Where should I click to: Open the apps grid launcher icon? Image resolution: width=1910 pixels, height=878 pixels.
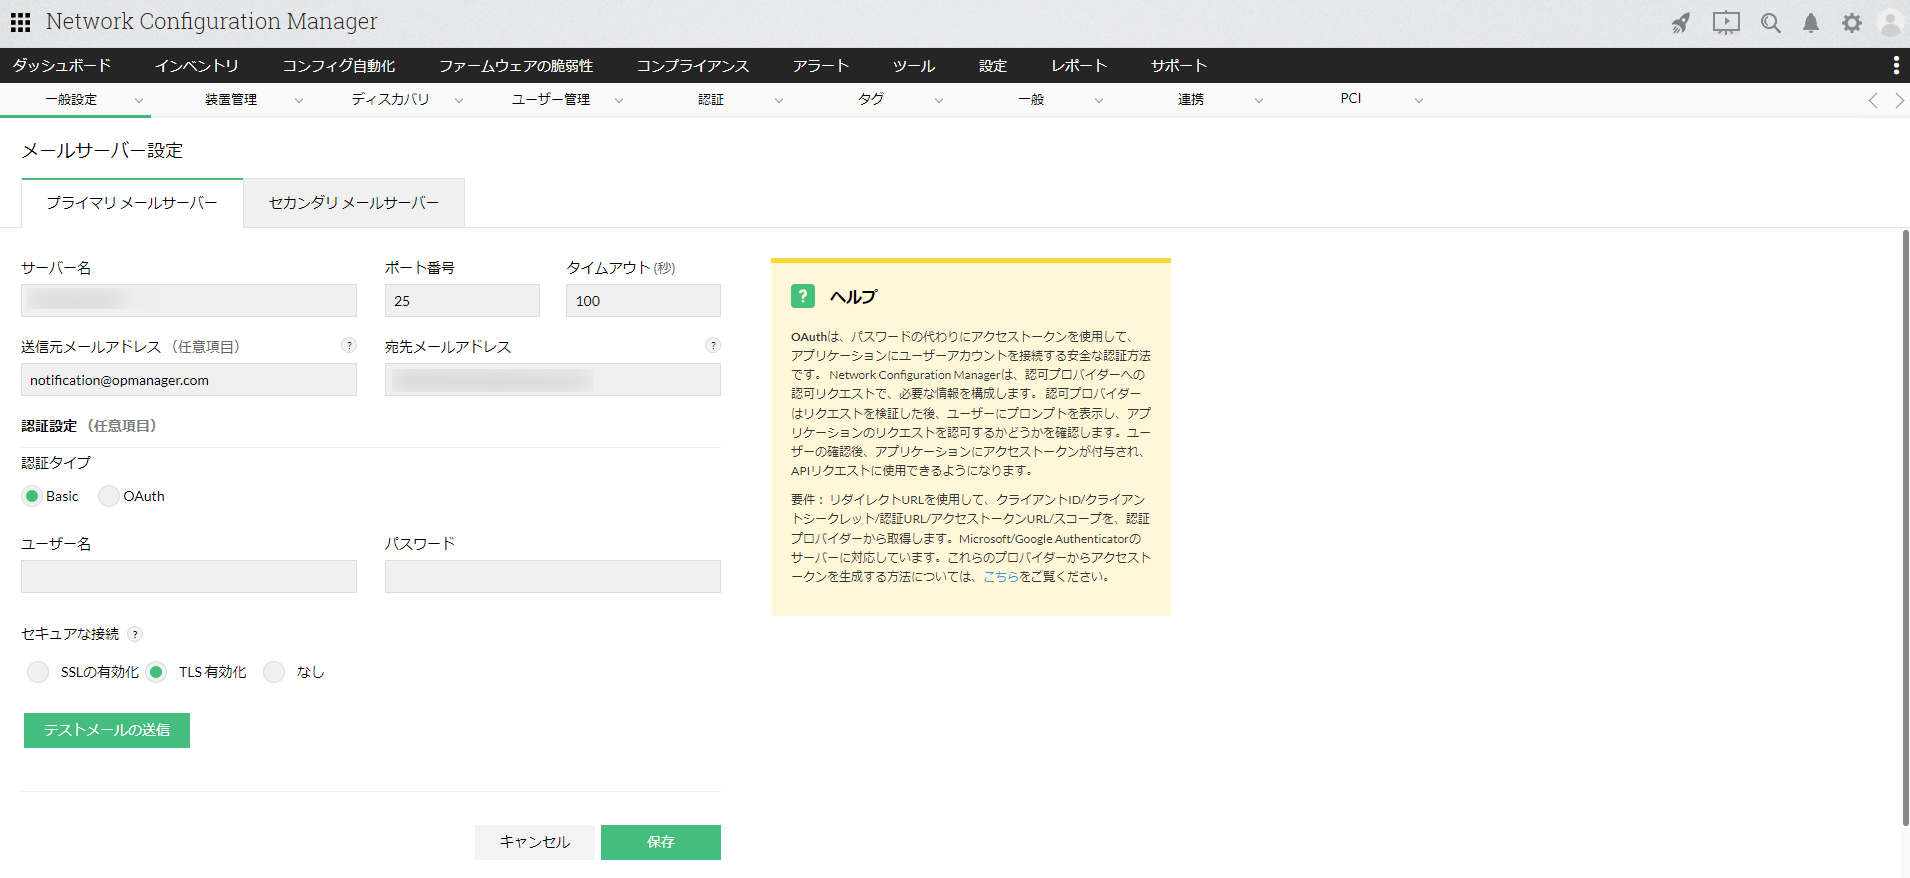click(x=20, y=22)
